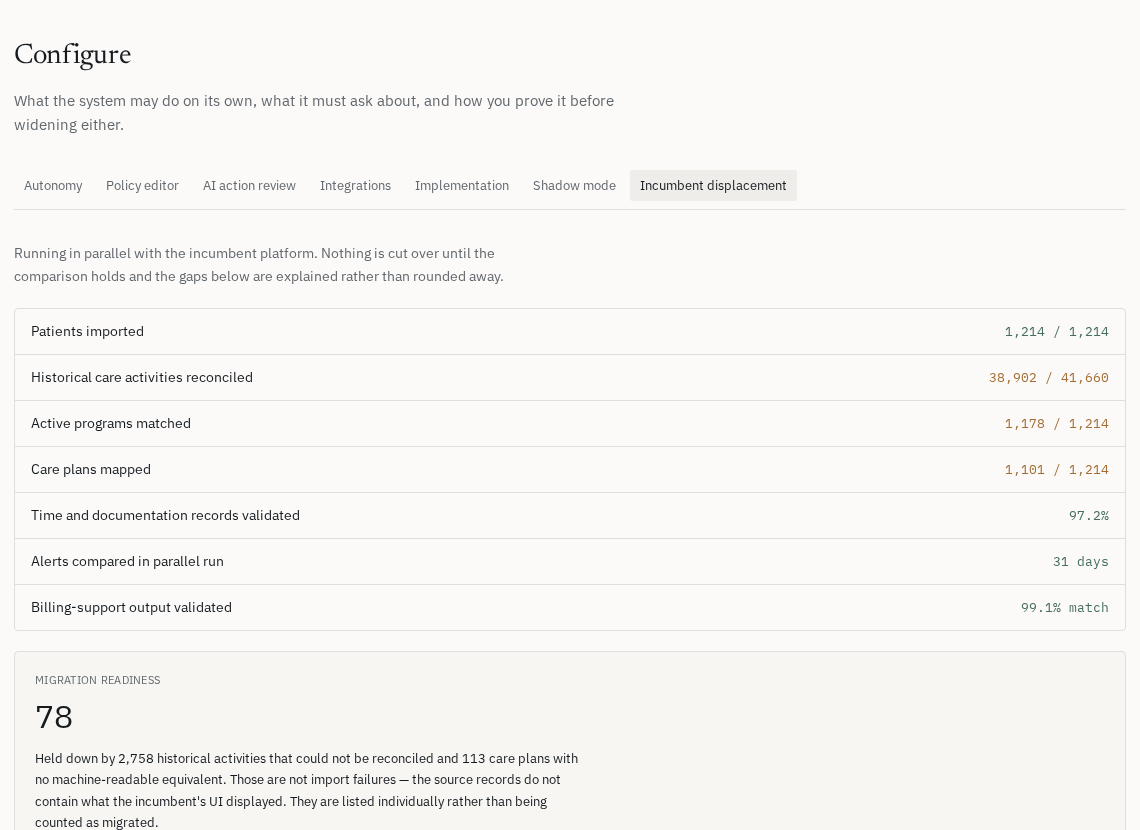Viewport: 1140px width, 830px height.
Task: Open the AI action review tab
Action: click(x=249, y=185)
